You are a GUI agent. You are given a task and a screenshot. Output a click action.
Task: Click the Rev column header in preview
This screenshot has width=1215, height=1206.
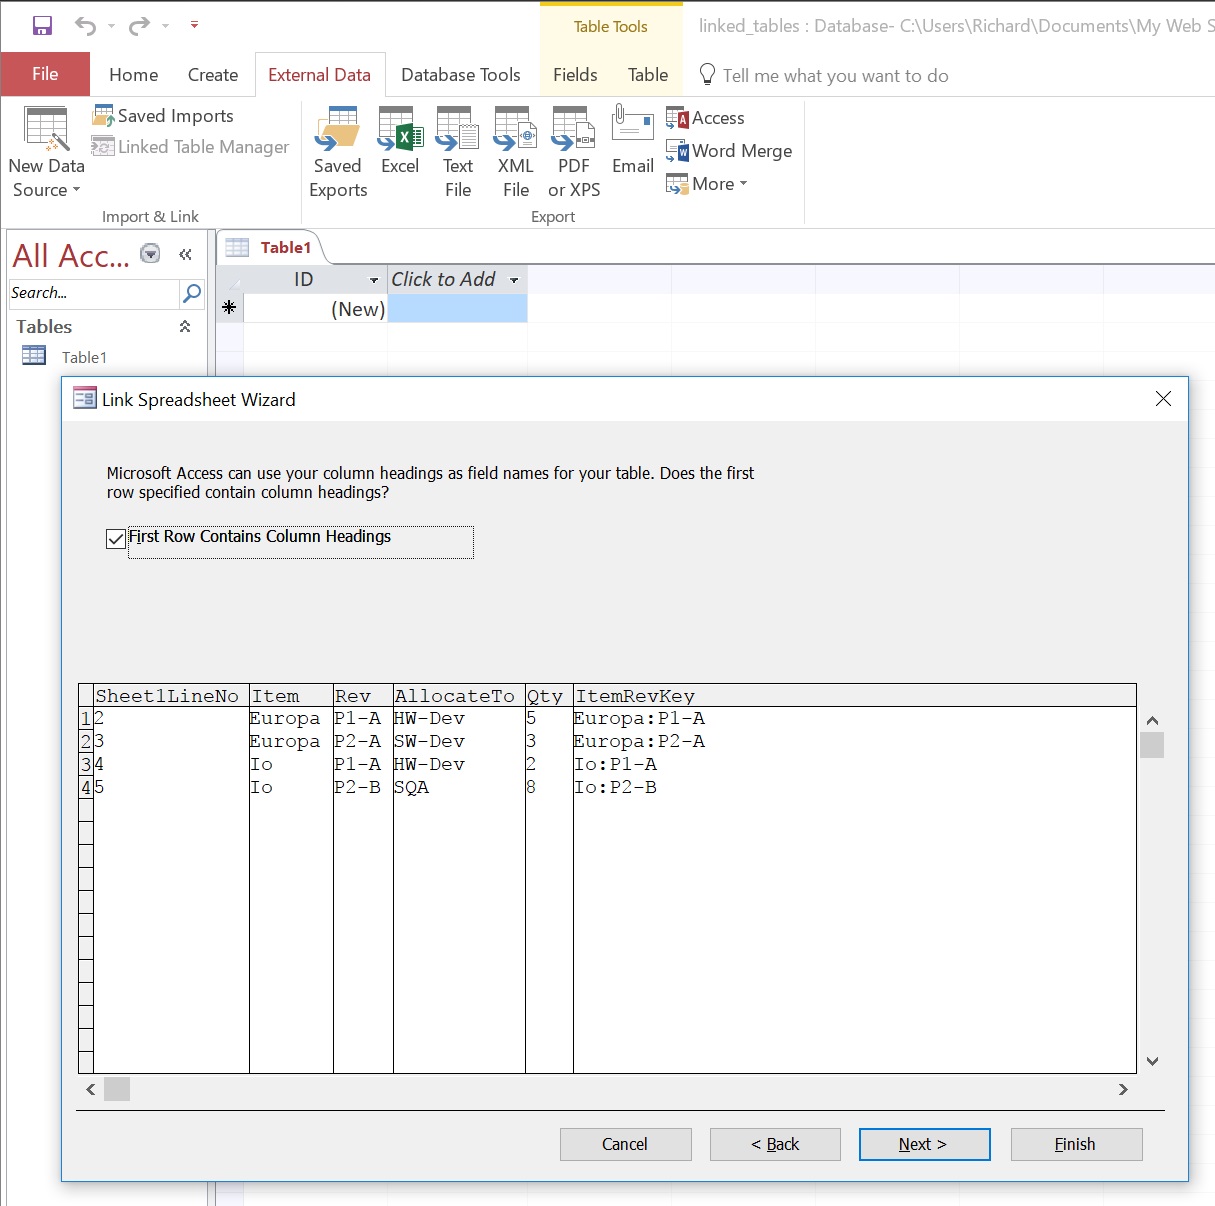click(363, 696)
